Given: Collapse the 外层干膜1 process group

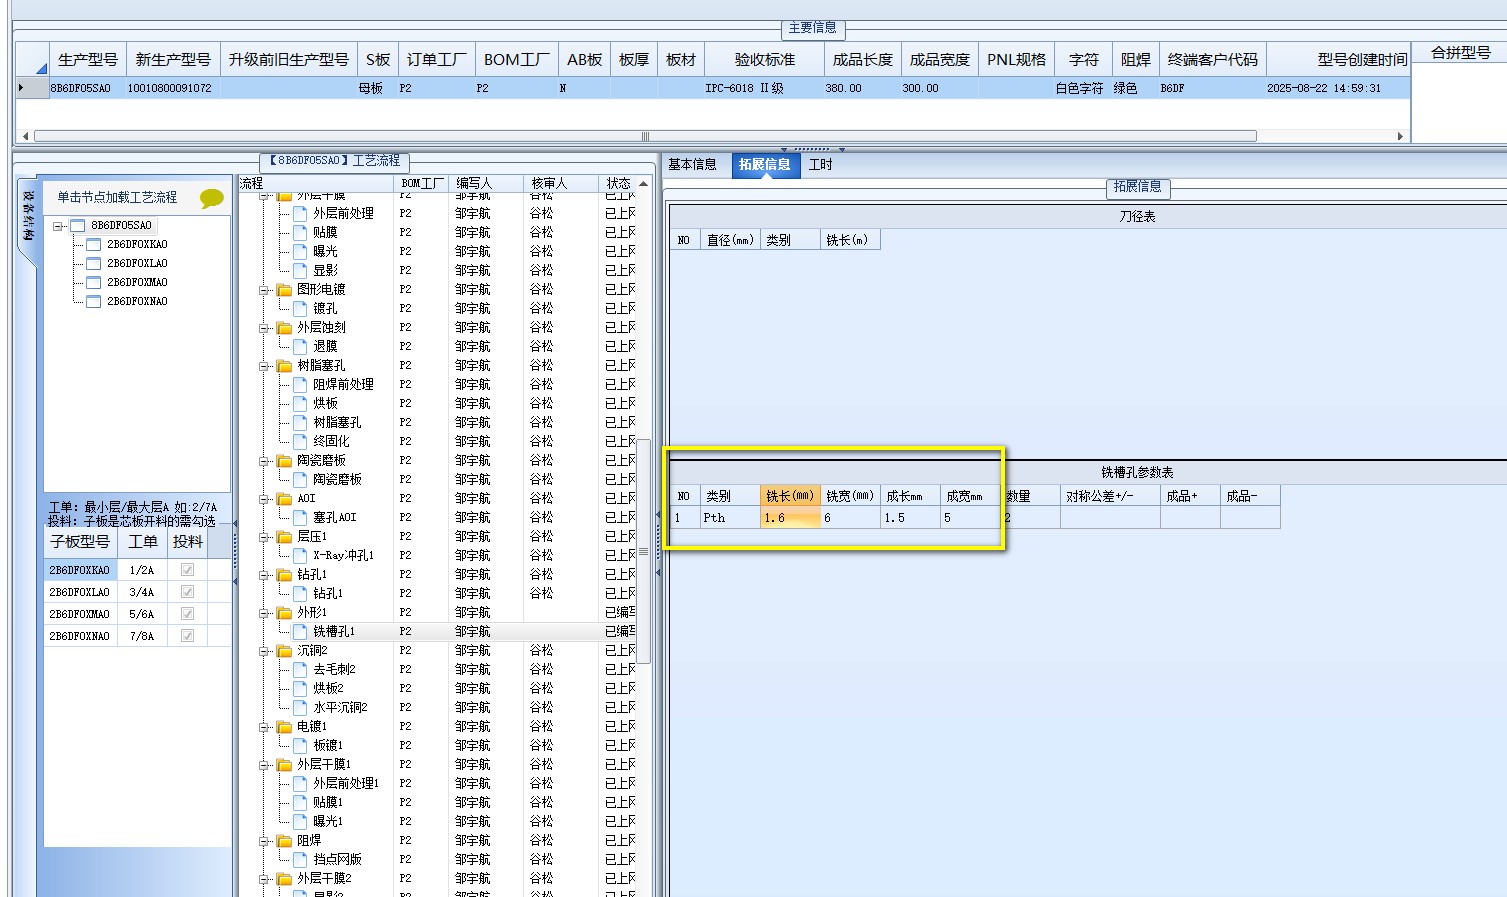Looking at the screenshot, I should coord(265,765).
